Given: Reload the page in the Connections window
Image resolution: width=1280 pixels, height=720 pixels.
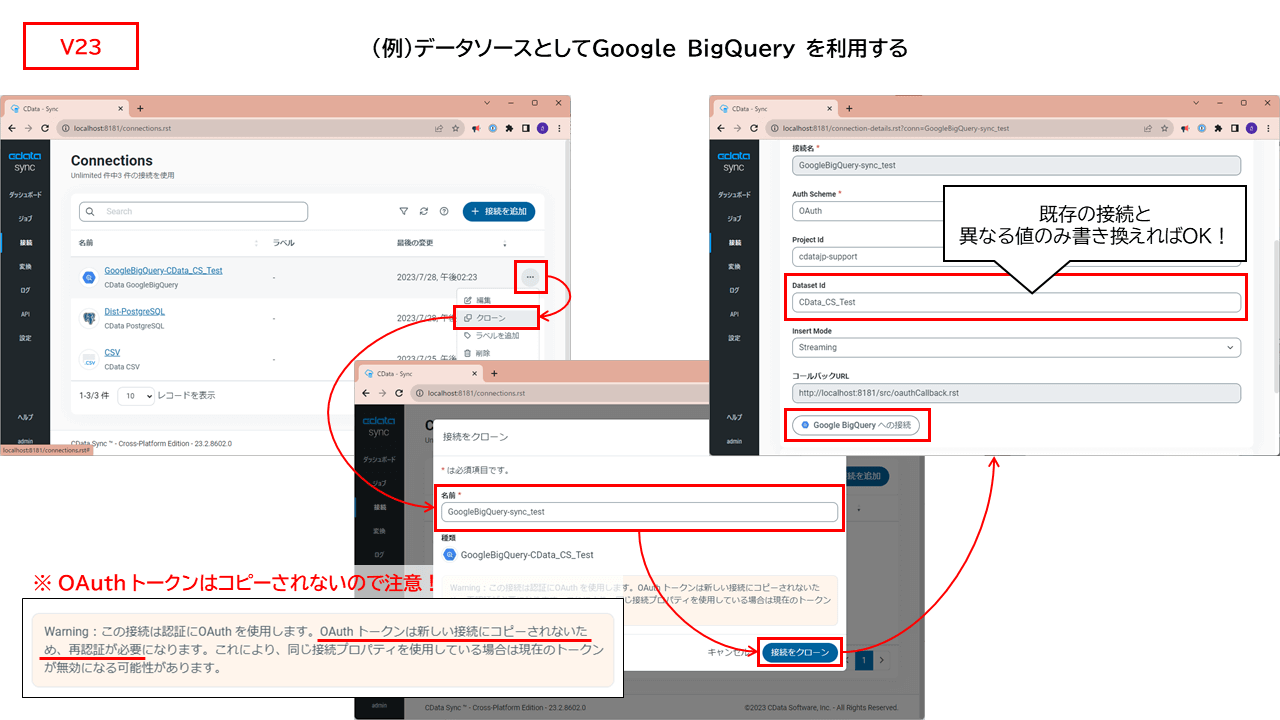Looking at the screenshot, I should pyautogui.click(x=44, y=128).
